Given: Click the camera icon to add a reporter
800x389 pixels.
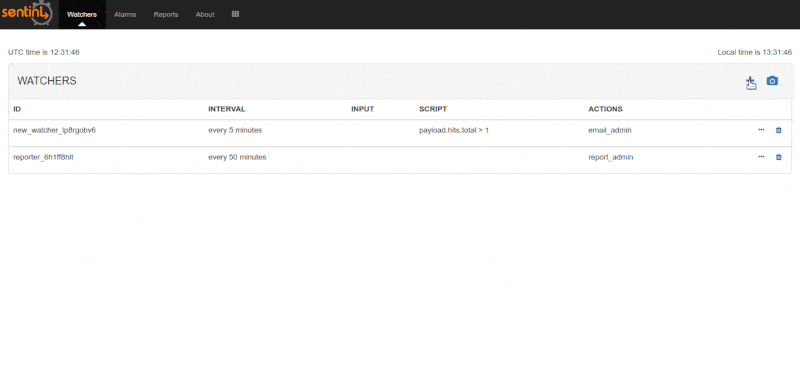Looking at the screenshot, I should point(772,81).
